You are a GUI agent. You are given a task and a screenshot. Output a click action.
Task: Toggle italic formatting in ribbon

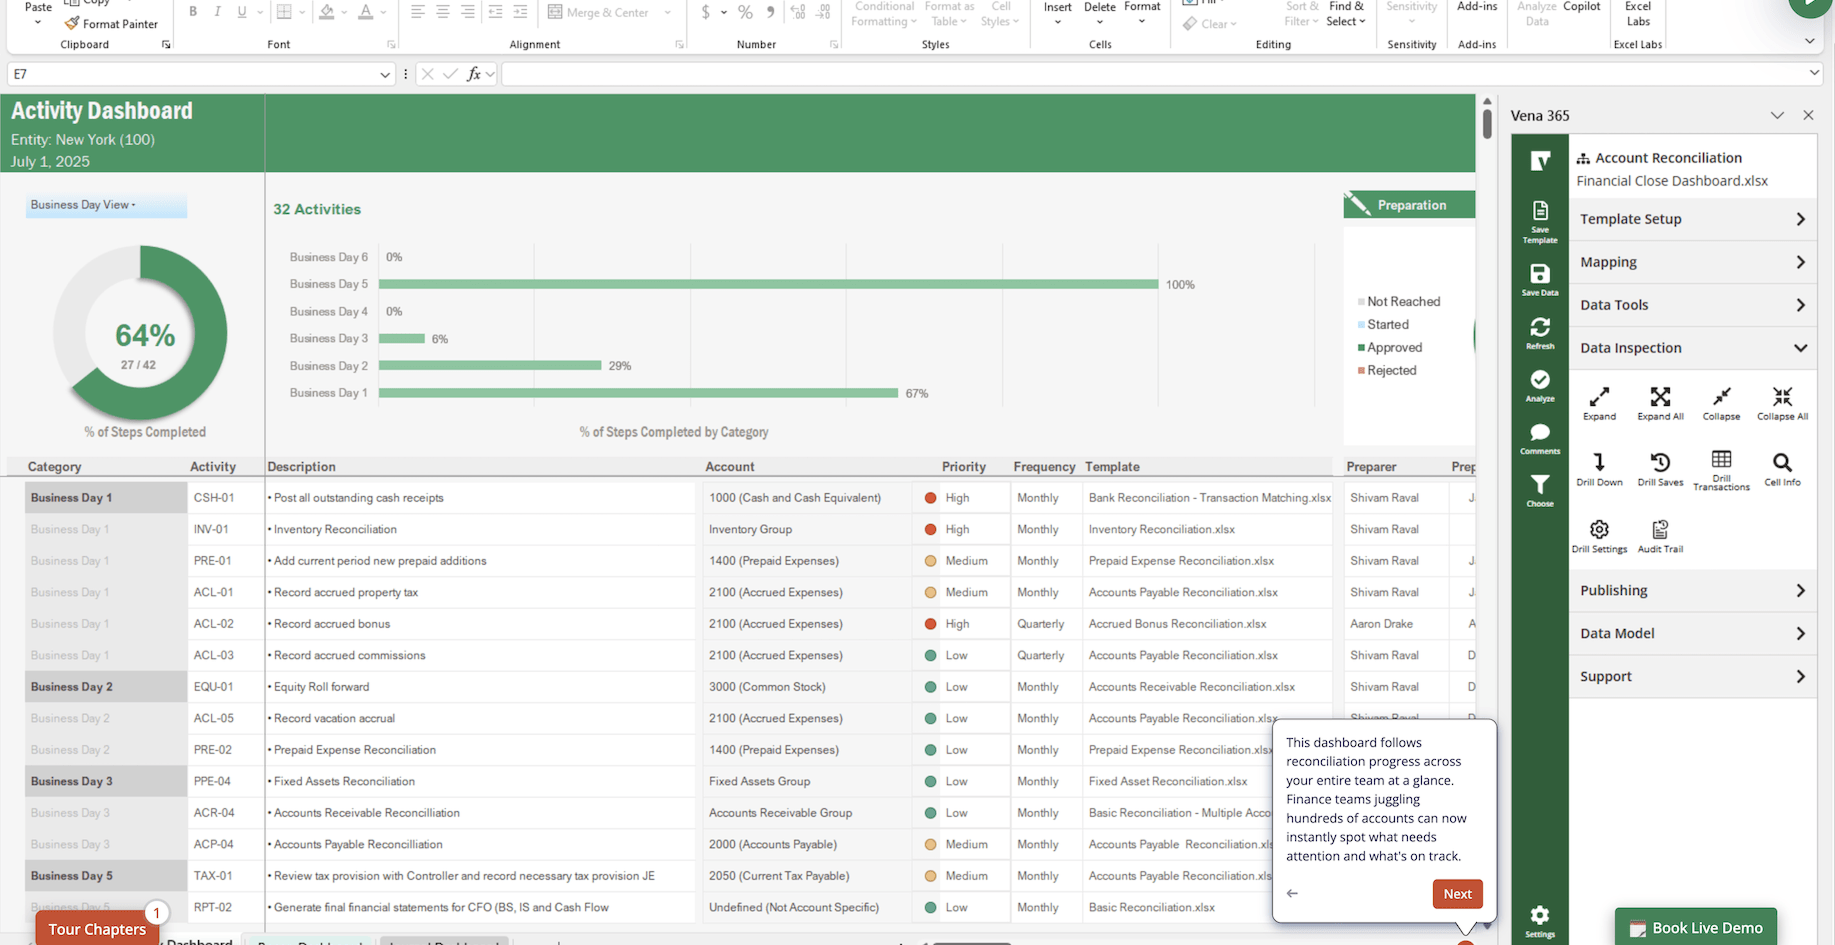tap(217, 12)
